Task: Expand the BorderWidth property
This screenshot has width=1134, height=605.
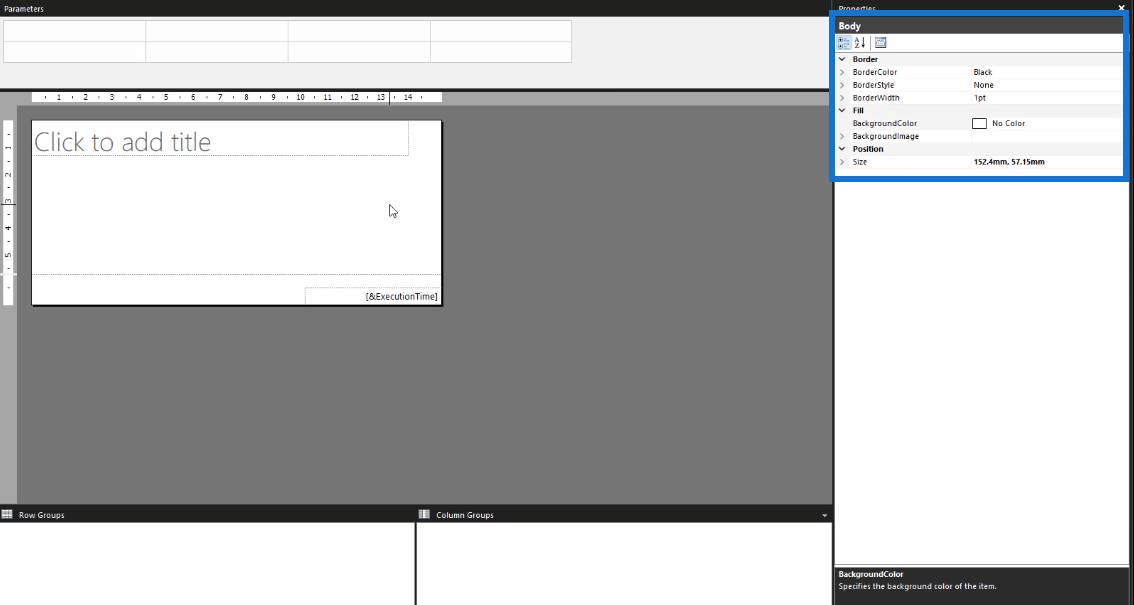Action: 842,98
